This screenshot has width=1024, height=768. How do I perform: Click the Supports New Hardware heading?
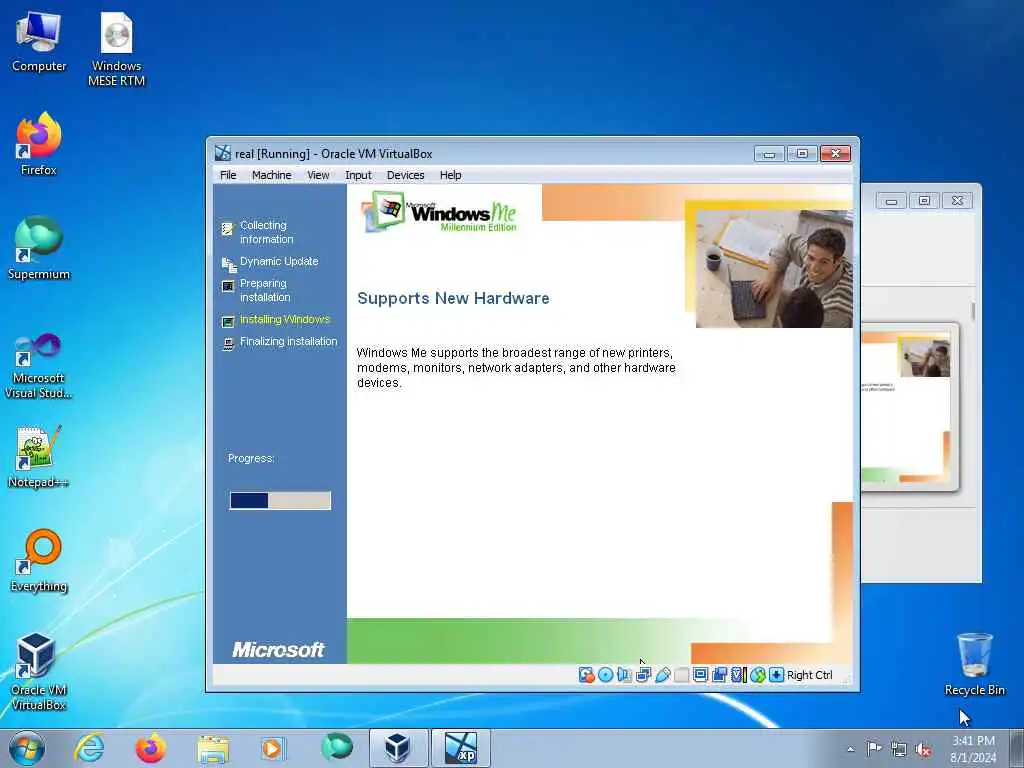coord(453,298)
